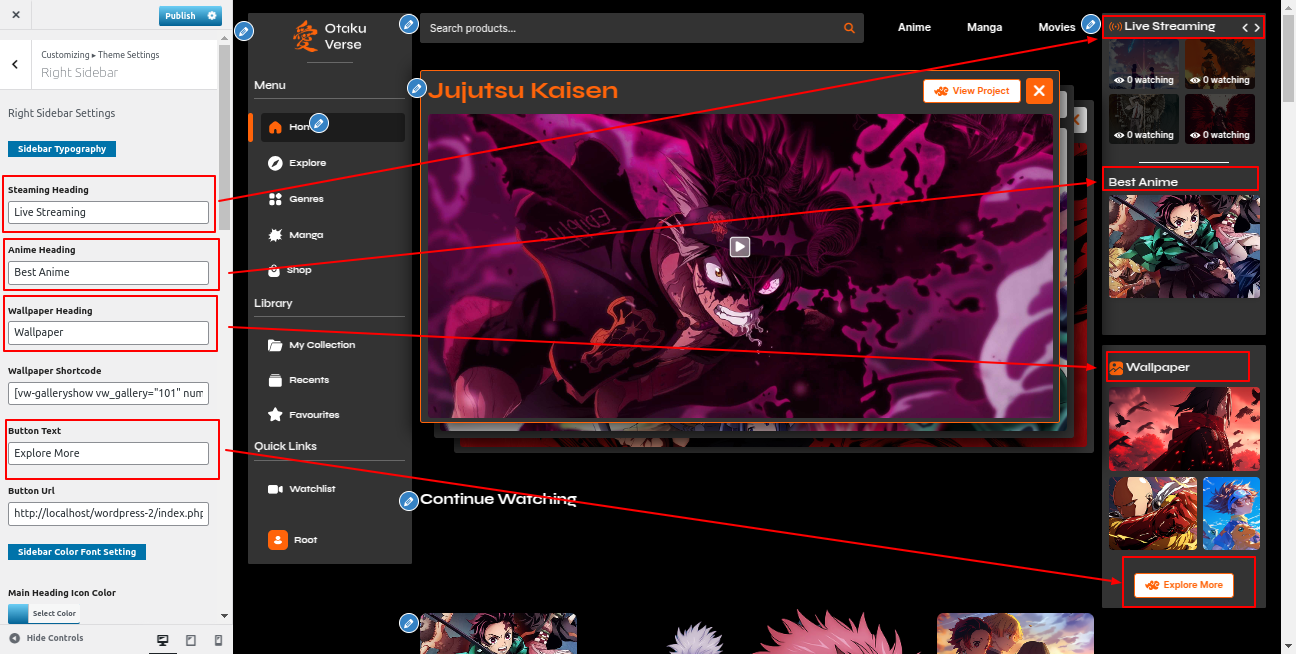The image size is (1296, 654).
Task: Close the Jujutsu Kaisen popup card
Action: click(1039, 91)
